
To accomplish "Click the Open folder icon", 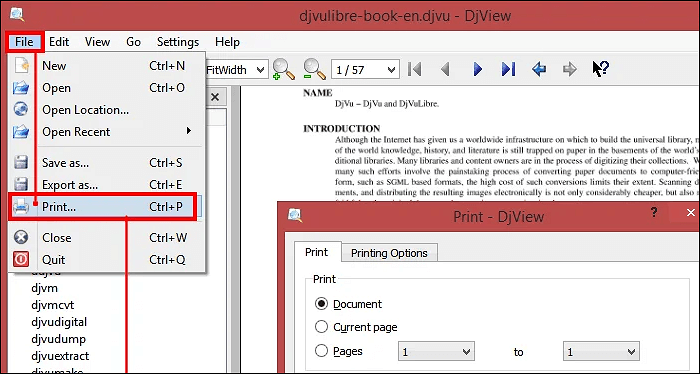I will click(21, 87).
